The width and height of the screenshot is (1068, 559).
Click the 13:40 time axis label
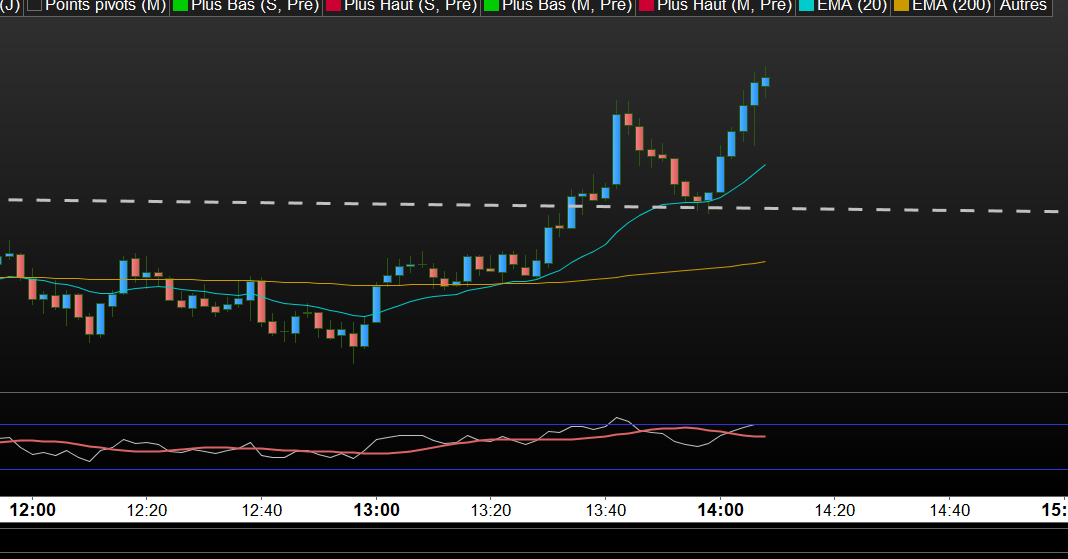pos(606,510)
